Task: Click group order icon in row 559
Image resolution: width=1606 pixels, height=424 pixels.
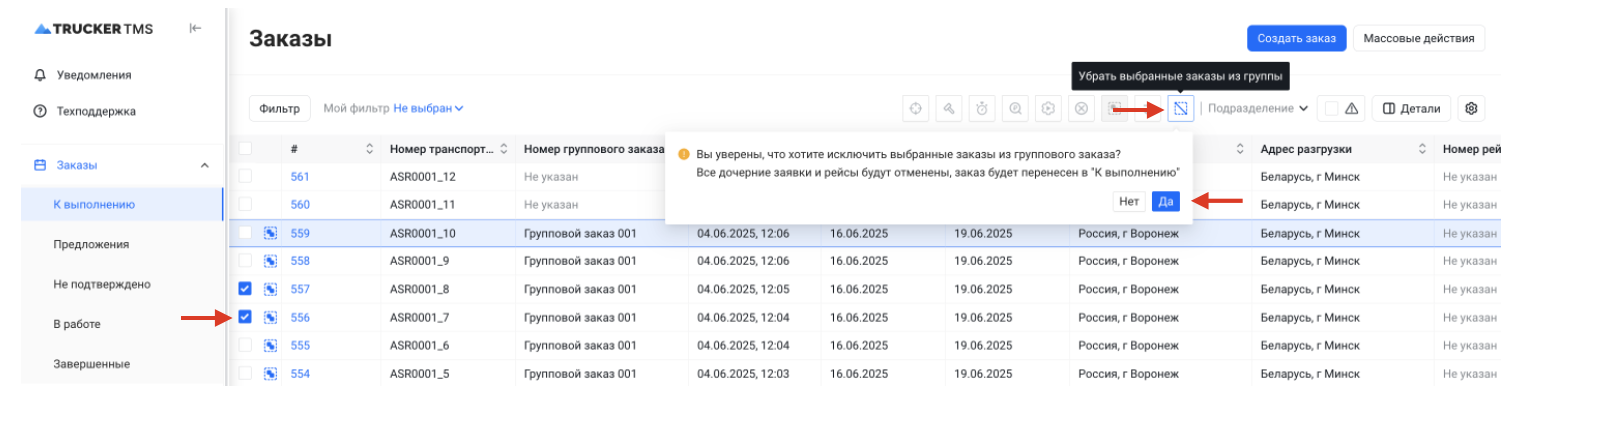Action: coord(270,233)
